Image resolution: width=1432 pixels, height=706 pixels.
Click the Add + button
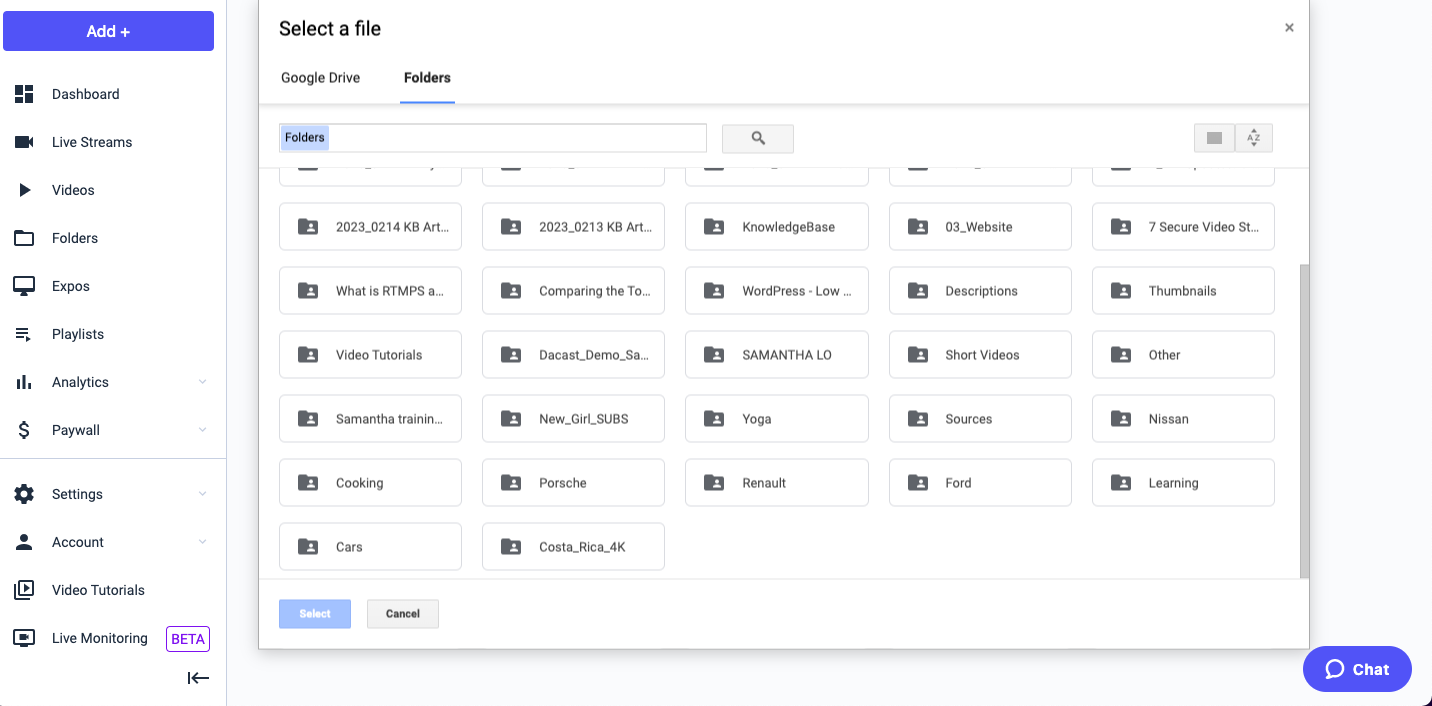(x=108, y=31)
